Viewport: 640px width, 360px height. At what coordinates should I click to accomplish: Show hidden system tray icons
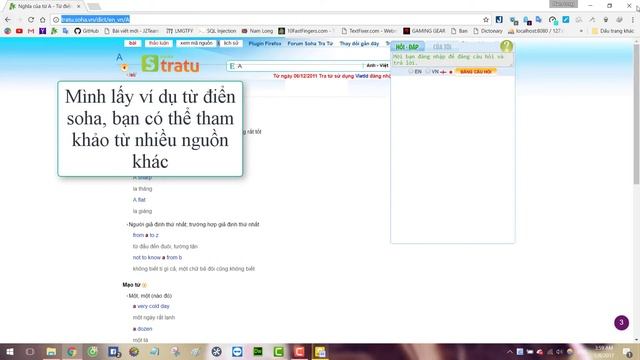tap(509, 351)
